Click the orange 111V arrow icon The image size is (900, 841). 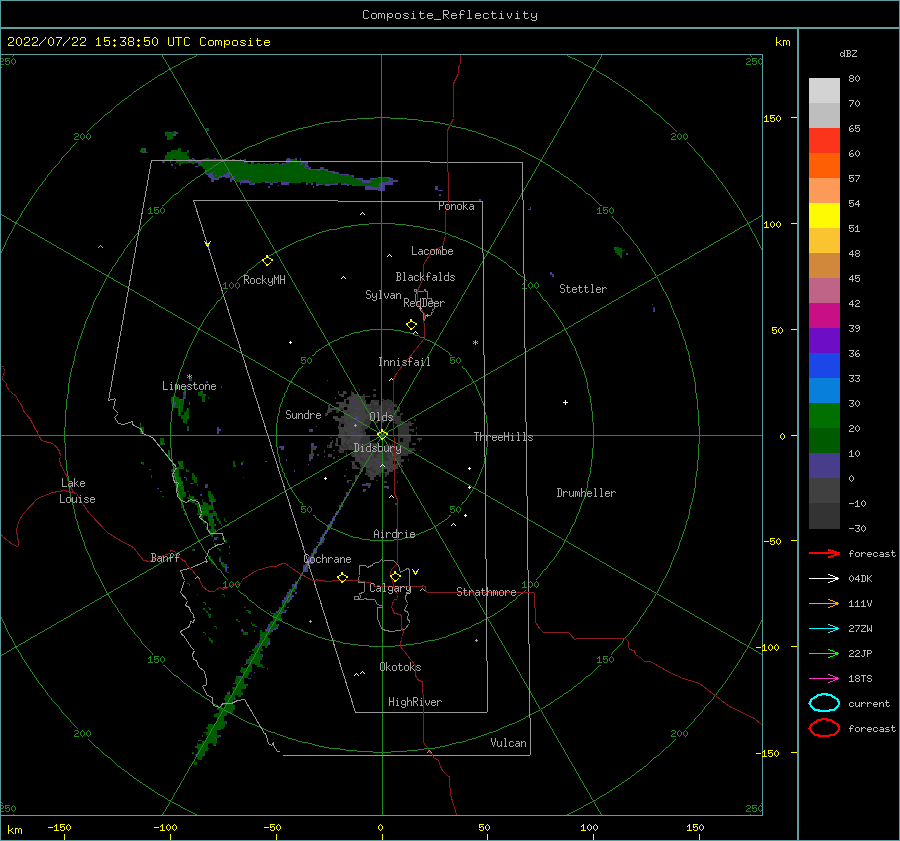tap(824, 603)
